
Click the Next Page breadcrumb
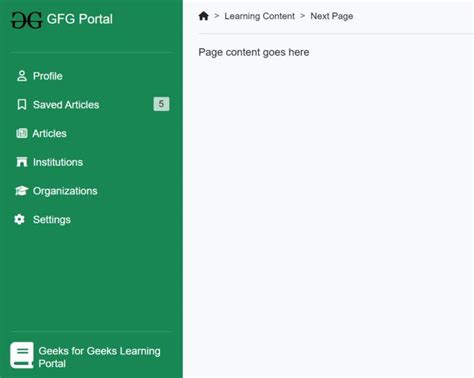(x=332, y=16)
